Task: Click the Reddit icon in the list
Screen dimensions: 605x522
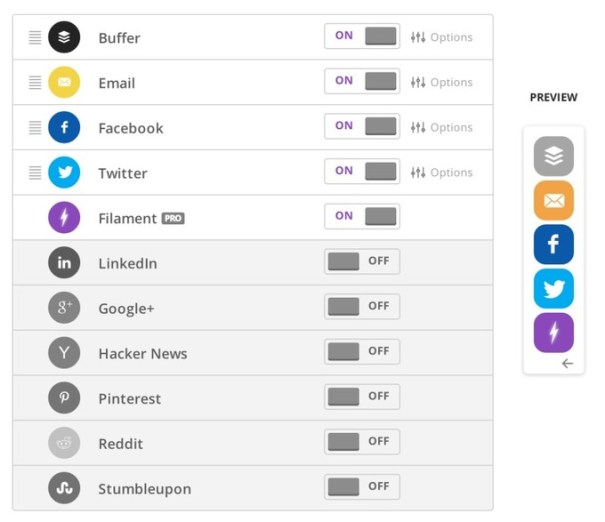Action: click(64, 443)
